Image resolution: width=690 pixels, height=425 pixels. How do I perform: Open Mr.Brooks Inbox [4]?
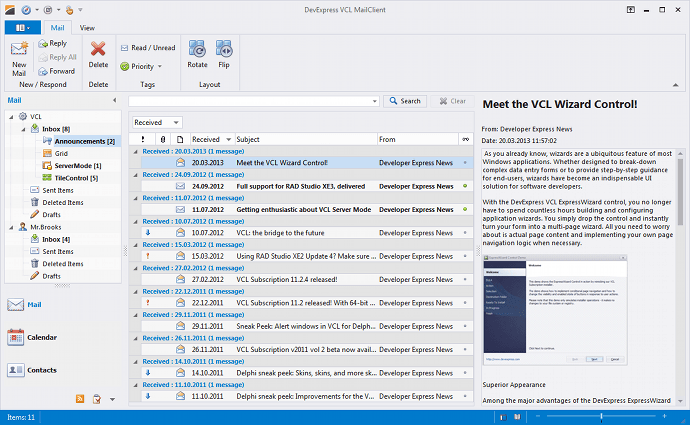(56, 239)
